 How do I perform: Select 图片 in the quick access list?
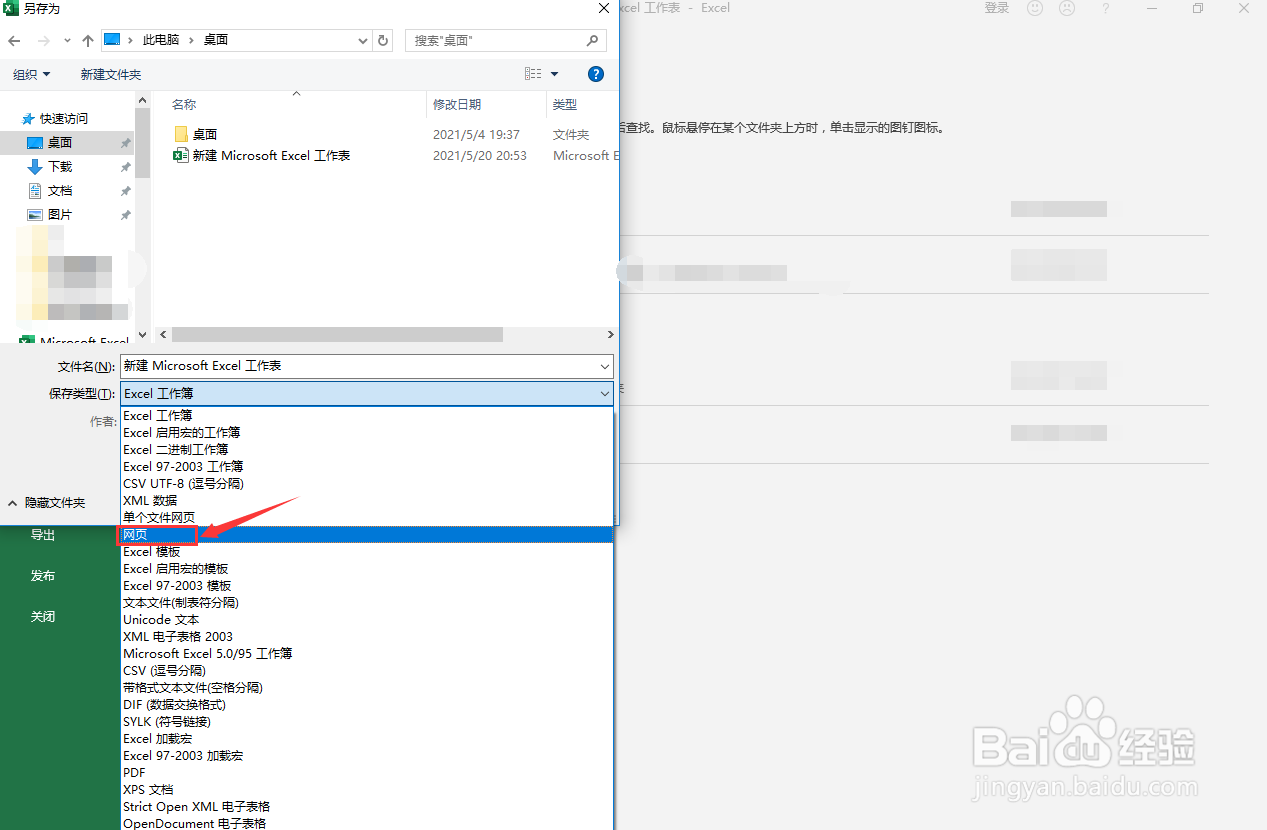pos(60,215)
